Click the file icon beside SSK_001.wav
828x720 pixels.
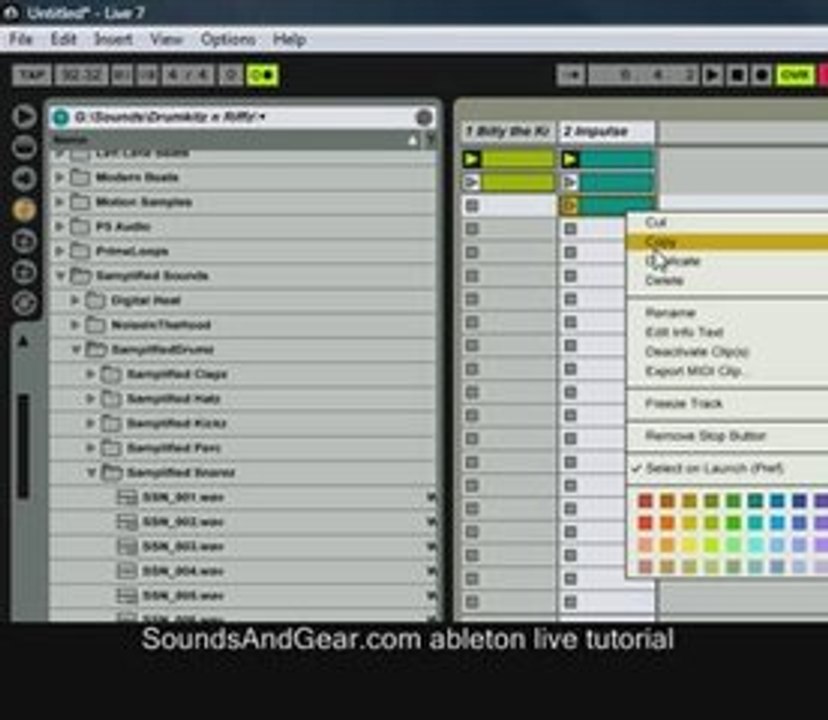(127, 497)
